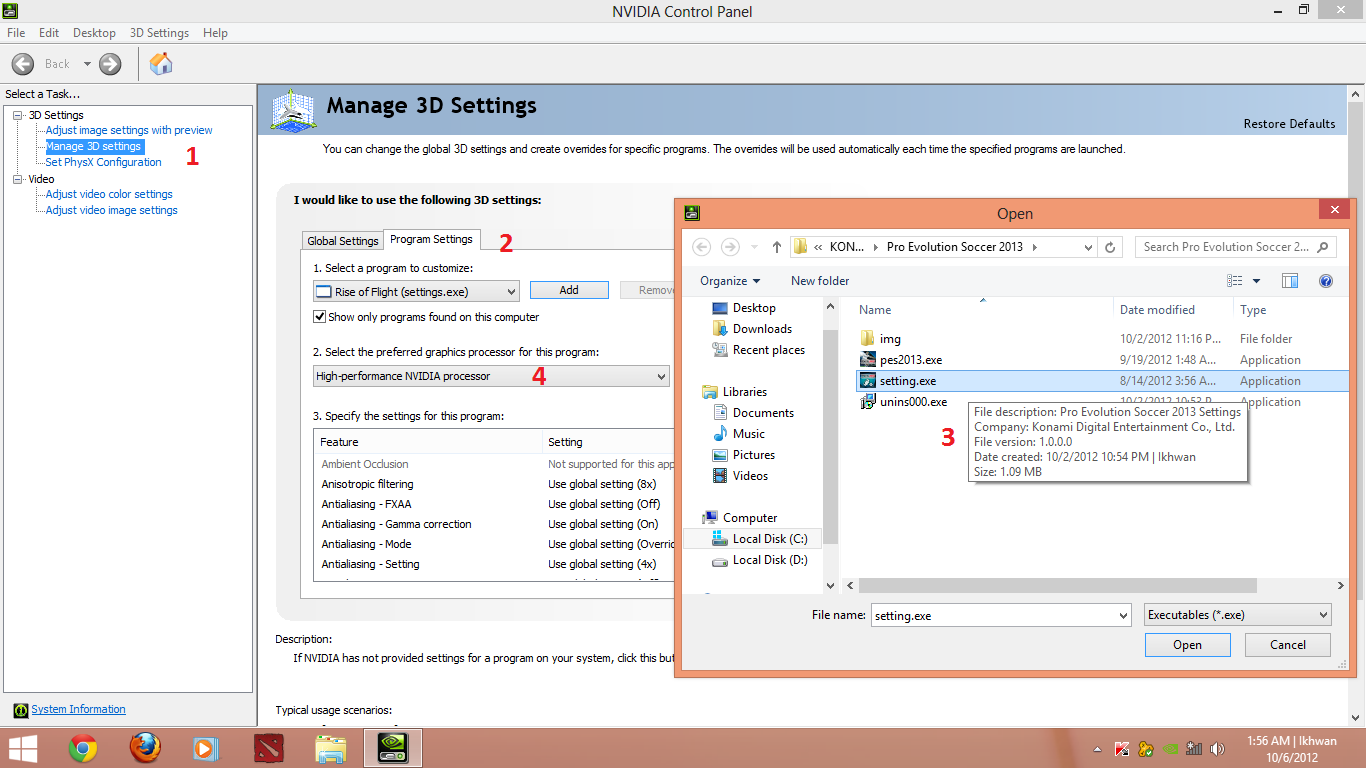Open the System Information link
This screenshot has height=768, width=1366.
pyautogui.click(x=78, y=710)
